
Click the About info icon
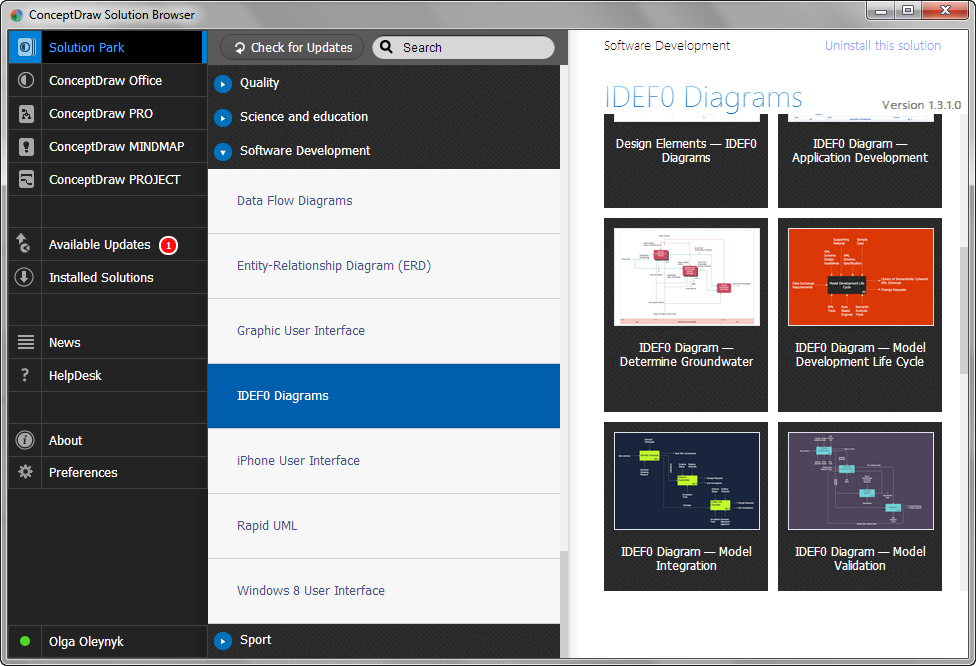26,440
